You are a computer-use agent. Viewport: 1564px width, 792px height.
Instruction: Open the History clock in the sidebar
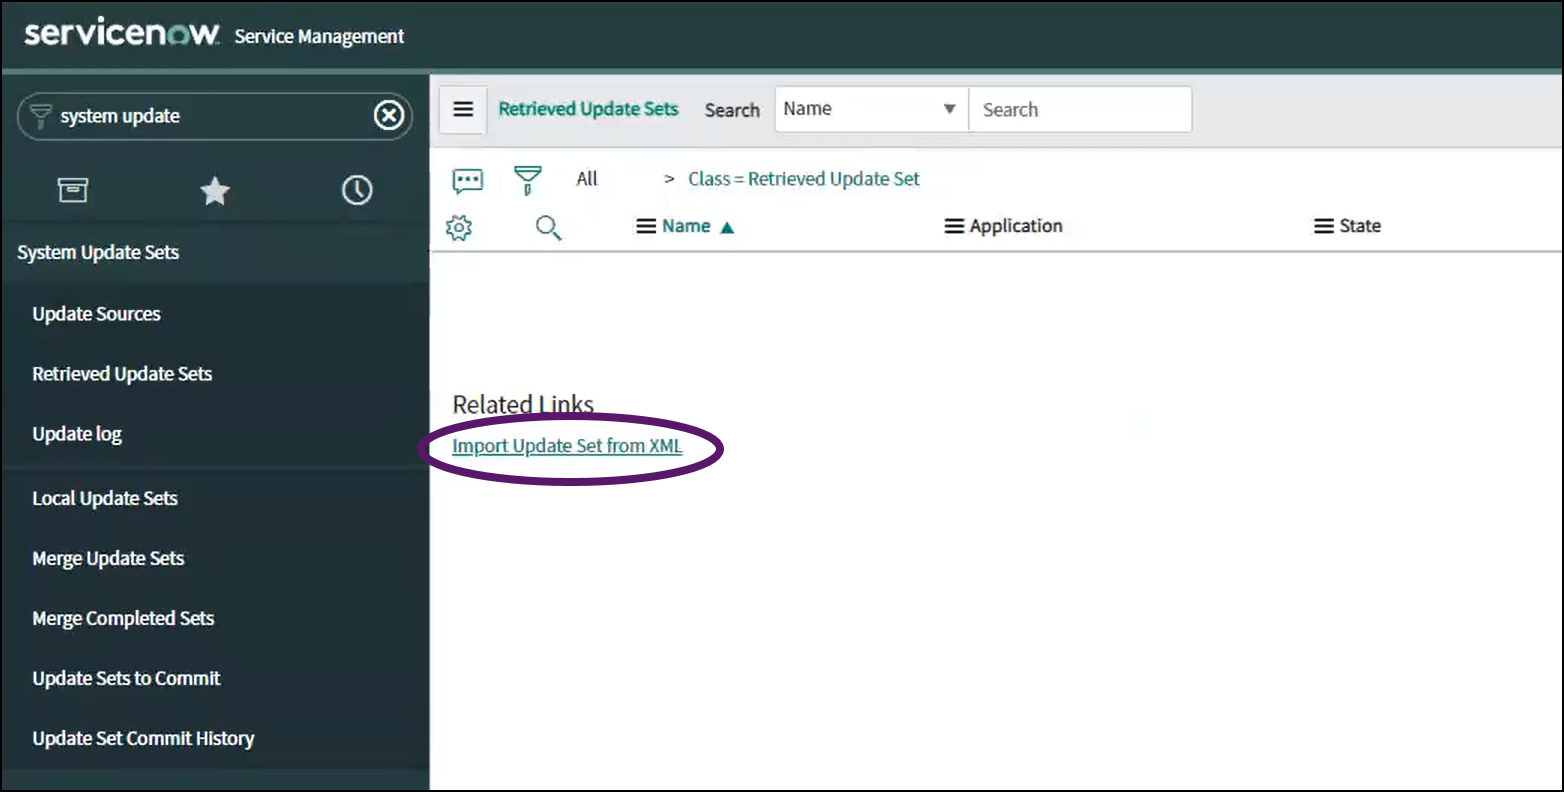357,189
